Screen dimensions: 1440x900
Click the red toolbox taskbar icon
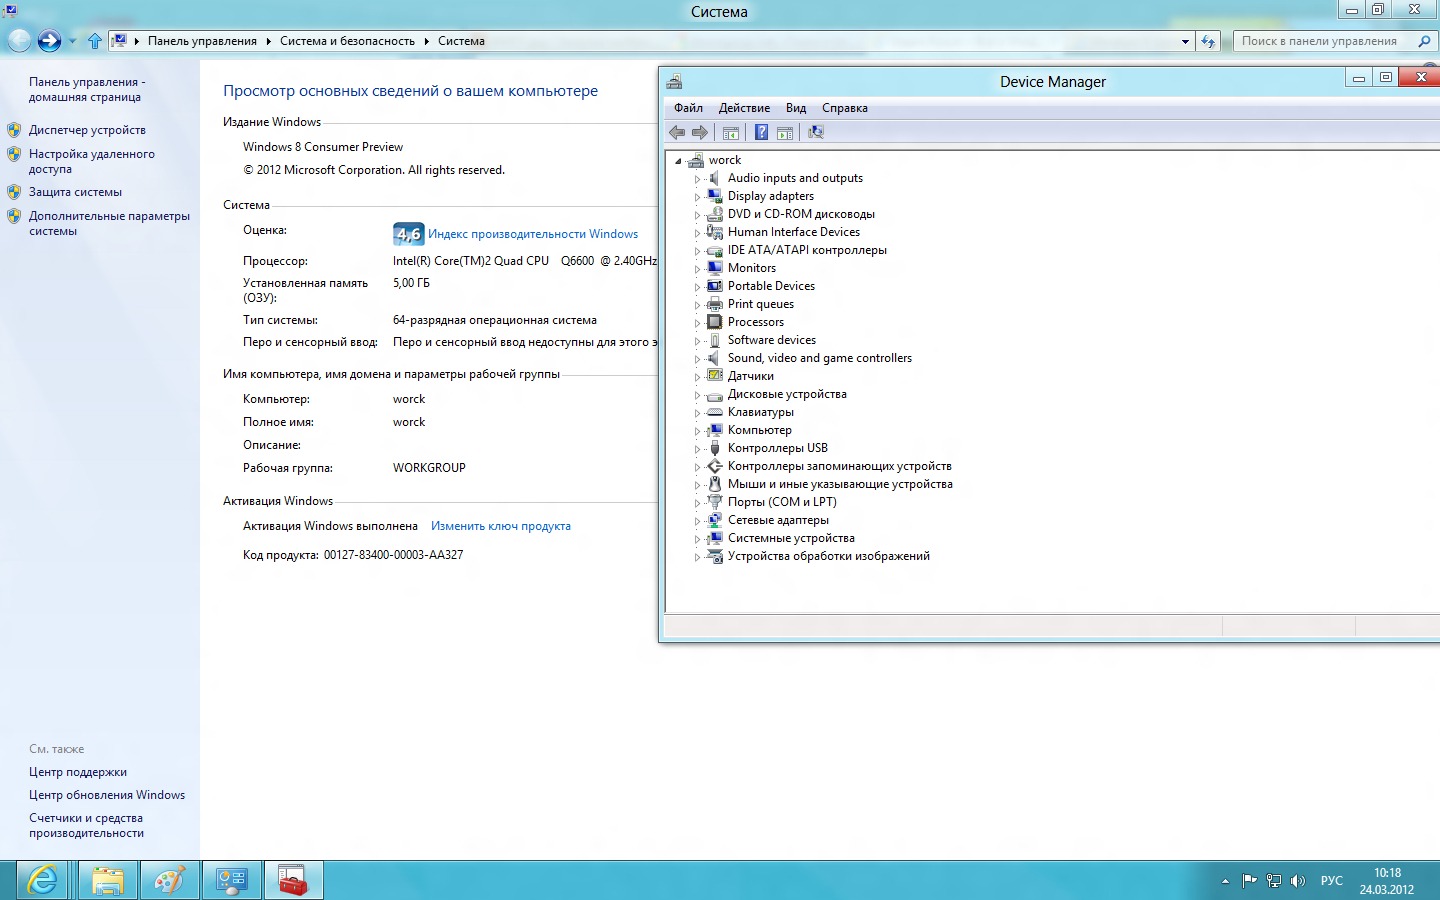[293, 880]
